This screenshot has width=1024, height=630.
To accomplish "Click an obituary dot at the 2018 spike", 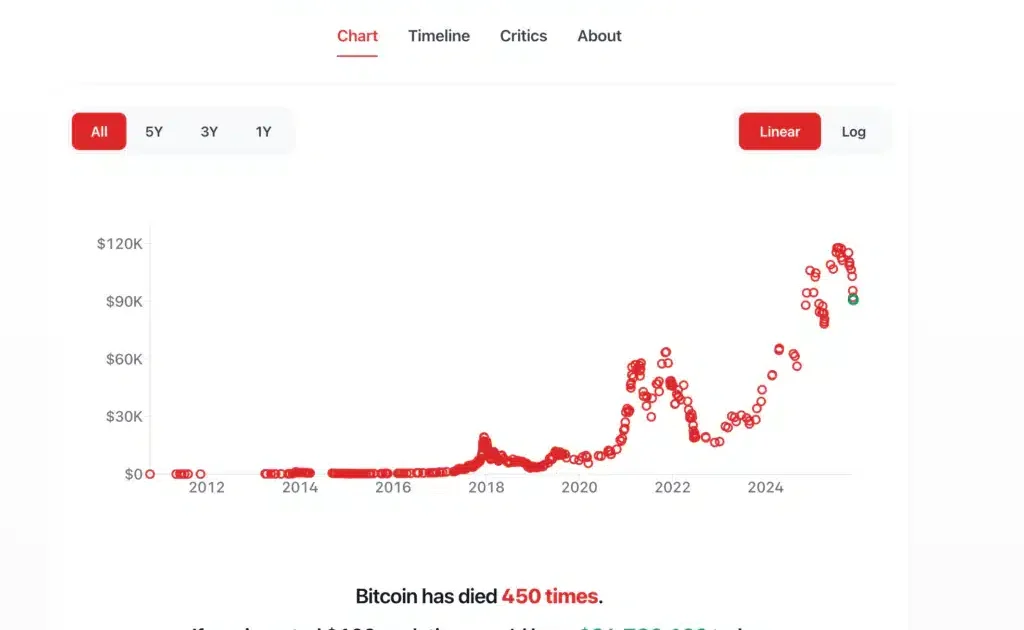I will point(483,437).
